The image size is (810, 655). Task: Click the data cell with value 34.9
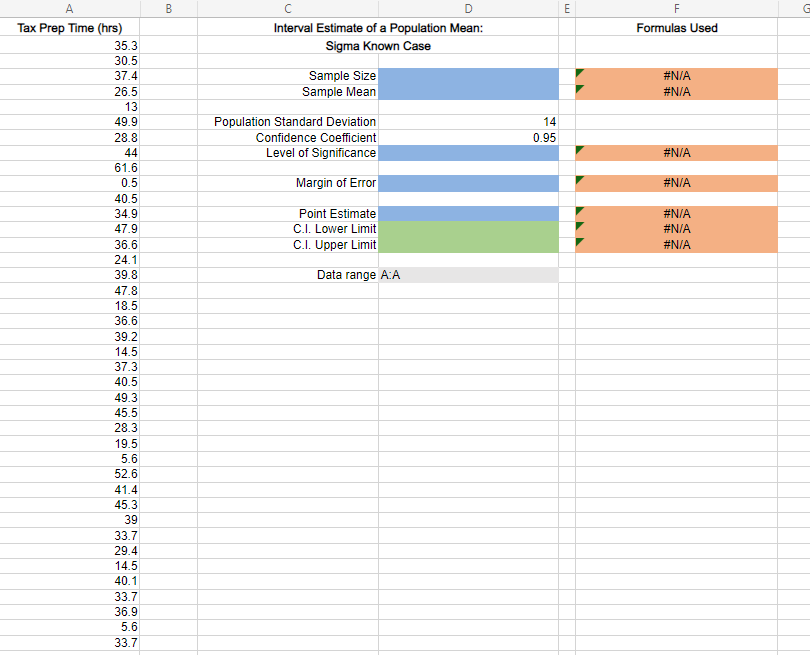point(70,214)
